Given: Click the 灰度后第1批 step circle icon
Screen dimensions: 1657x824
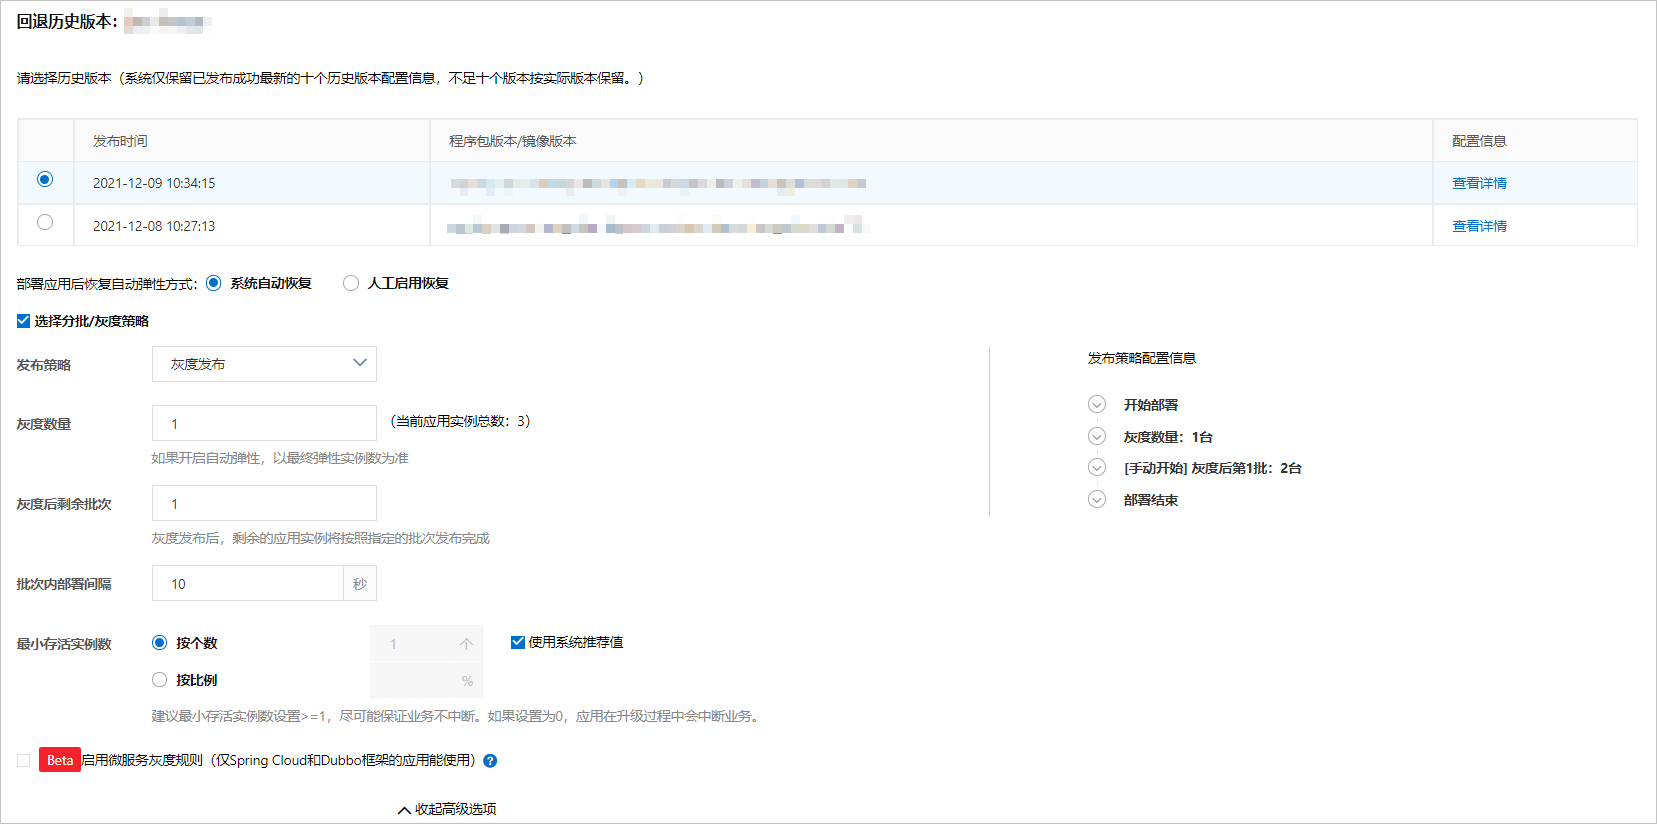Looking at the screenshot, I should click(1097, 468).
